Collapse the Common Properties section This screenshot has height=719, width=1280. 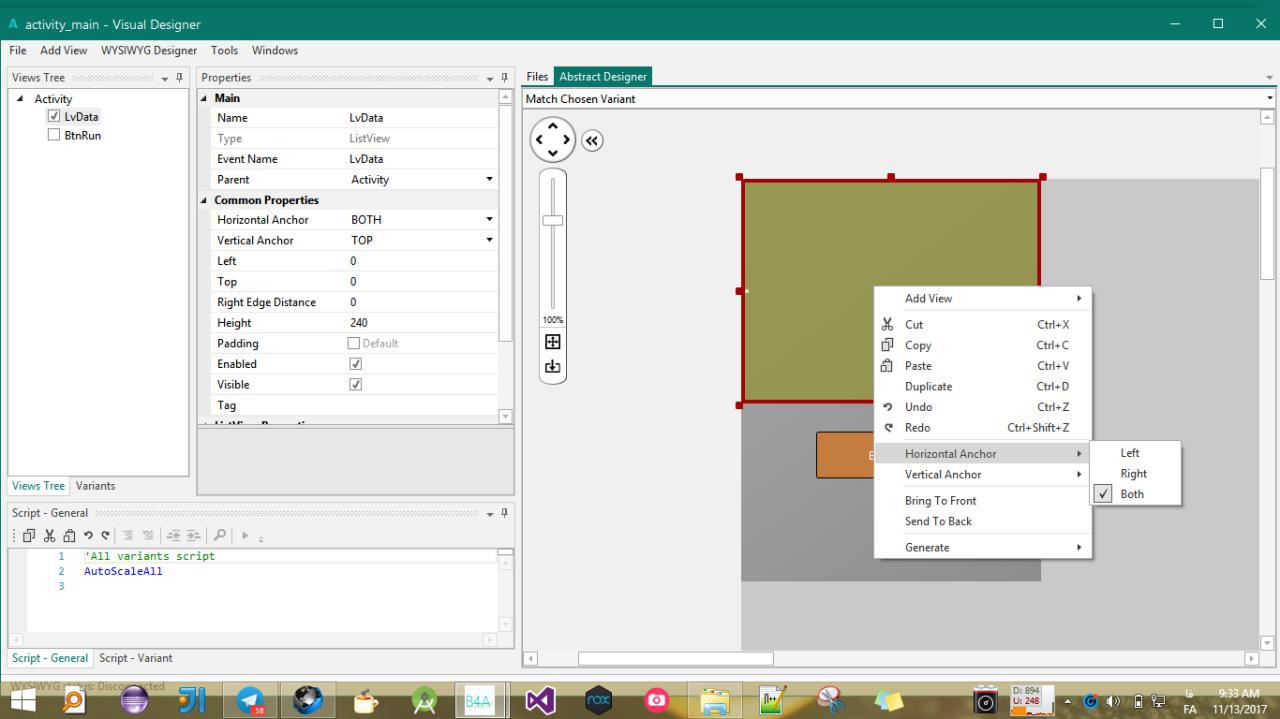tap(206, 200)
